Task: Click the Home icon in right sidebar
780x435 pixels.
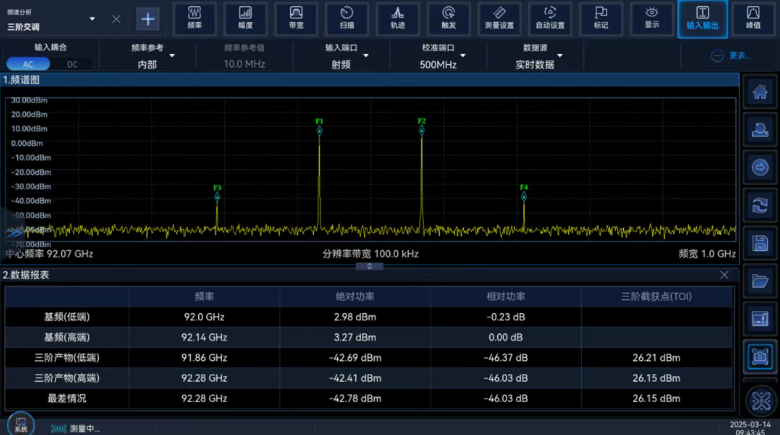Action: [760, 92]
